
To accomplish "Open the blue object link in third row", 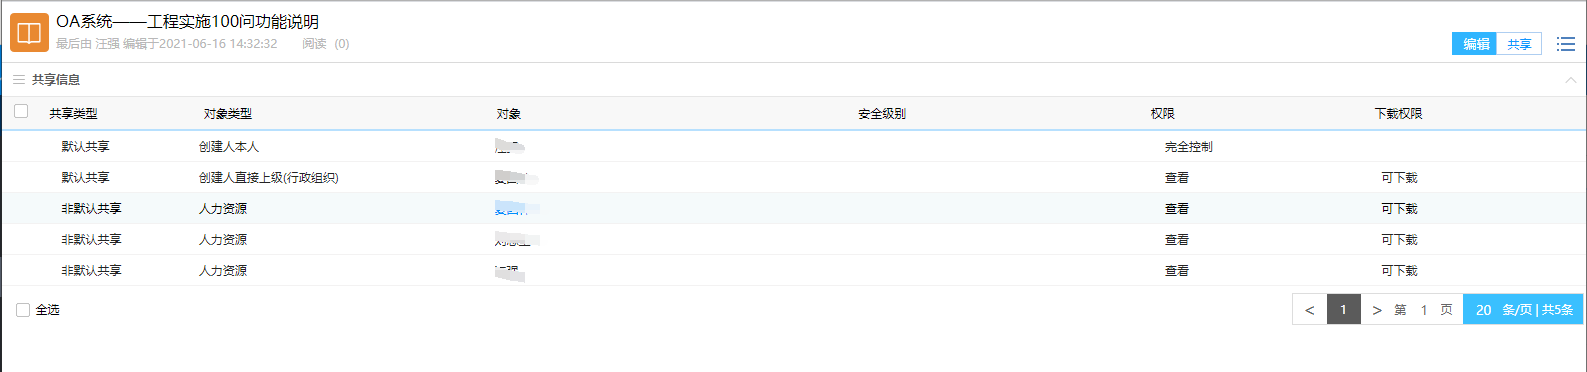I will pyautogui.click(x=517, y=209).
